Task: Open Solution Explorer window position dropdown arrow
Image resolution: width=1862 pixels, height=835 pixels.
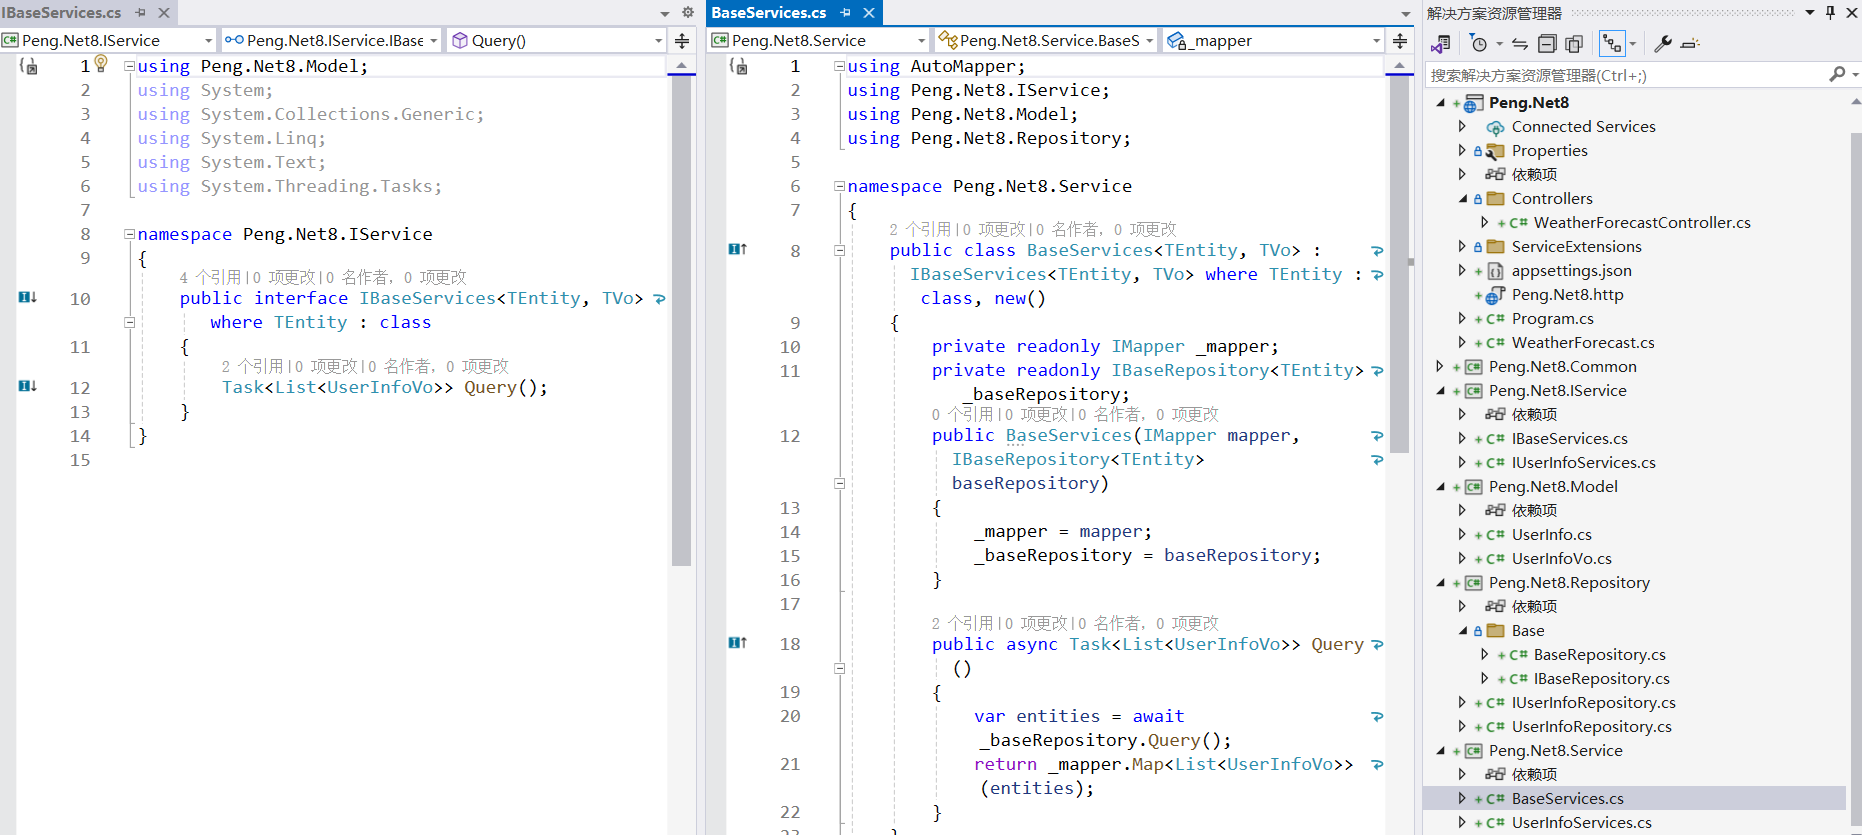Action: (x=1810, y=13)
